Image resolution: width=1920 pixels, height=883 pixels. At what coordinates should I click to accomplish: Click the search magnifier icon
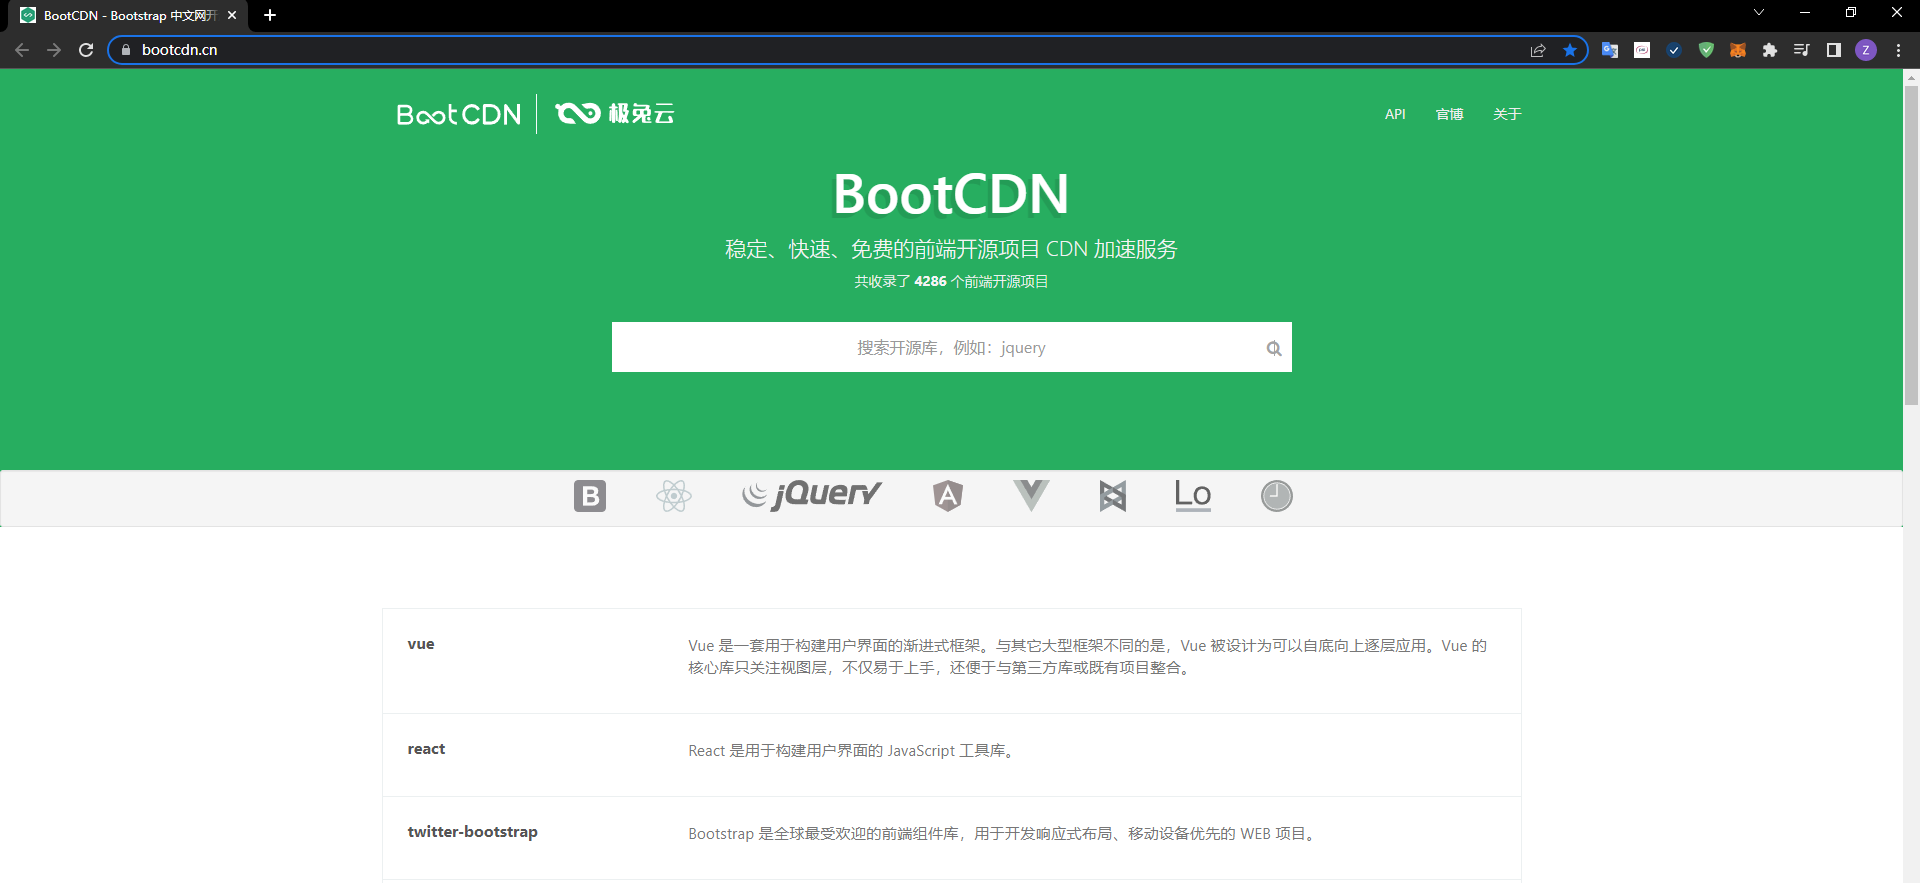[x=1274, y=348]
